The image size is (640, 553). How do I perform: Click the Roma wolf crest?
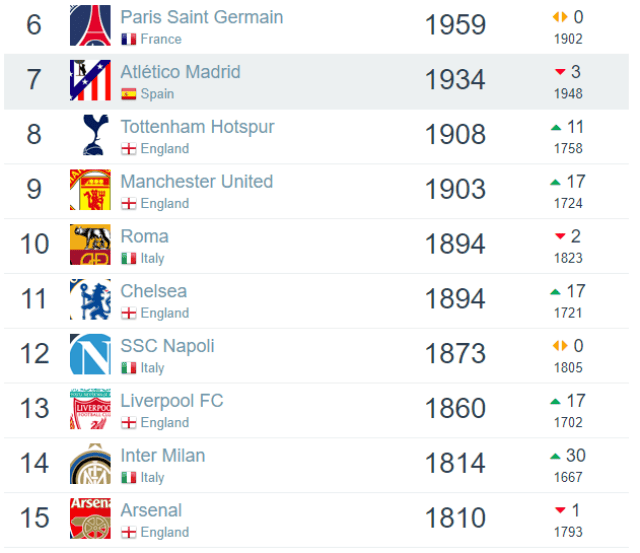tap(90, 244)
